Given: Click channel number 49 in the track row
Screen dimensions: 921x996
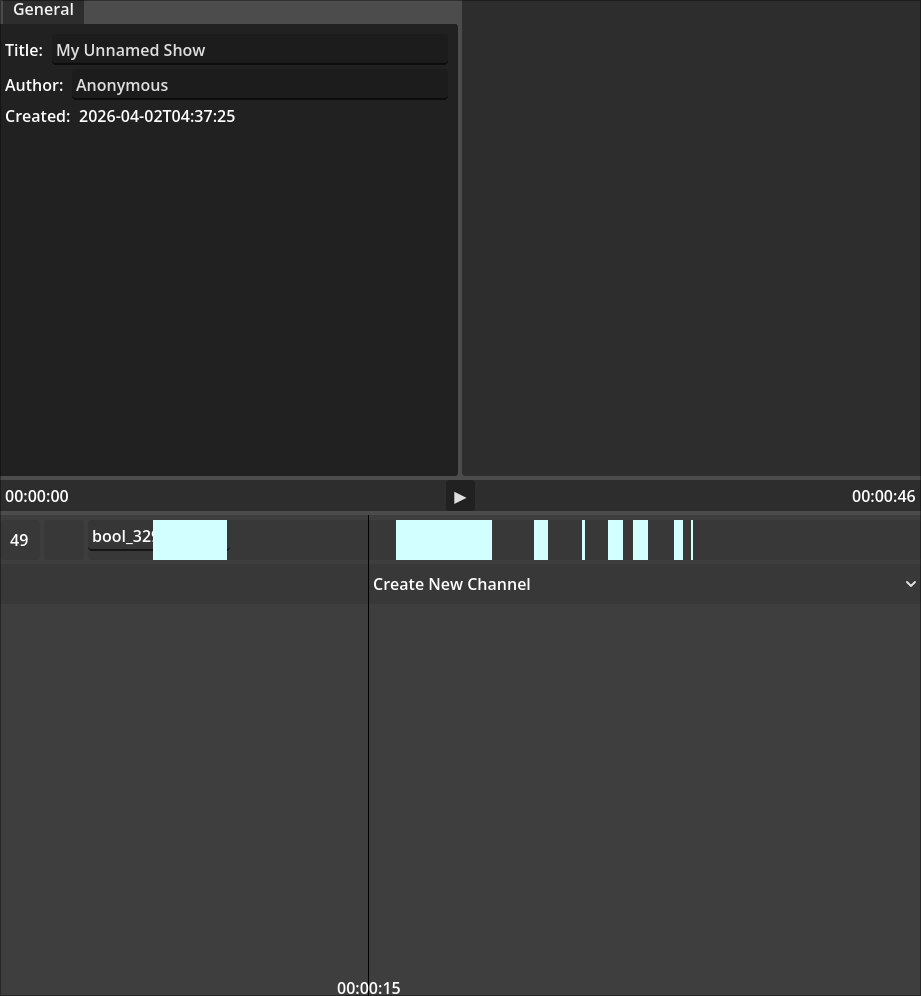Looking at the screenshot, I should (19, 540).
